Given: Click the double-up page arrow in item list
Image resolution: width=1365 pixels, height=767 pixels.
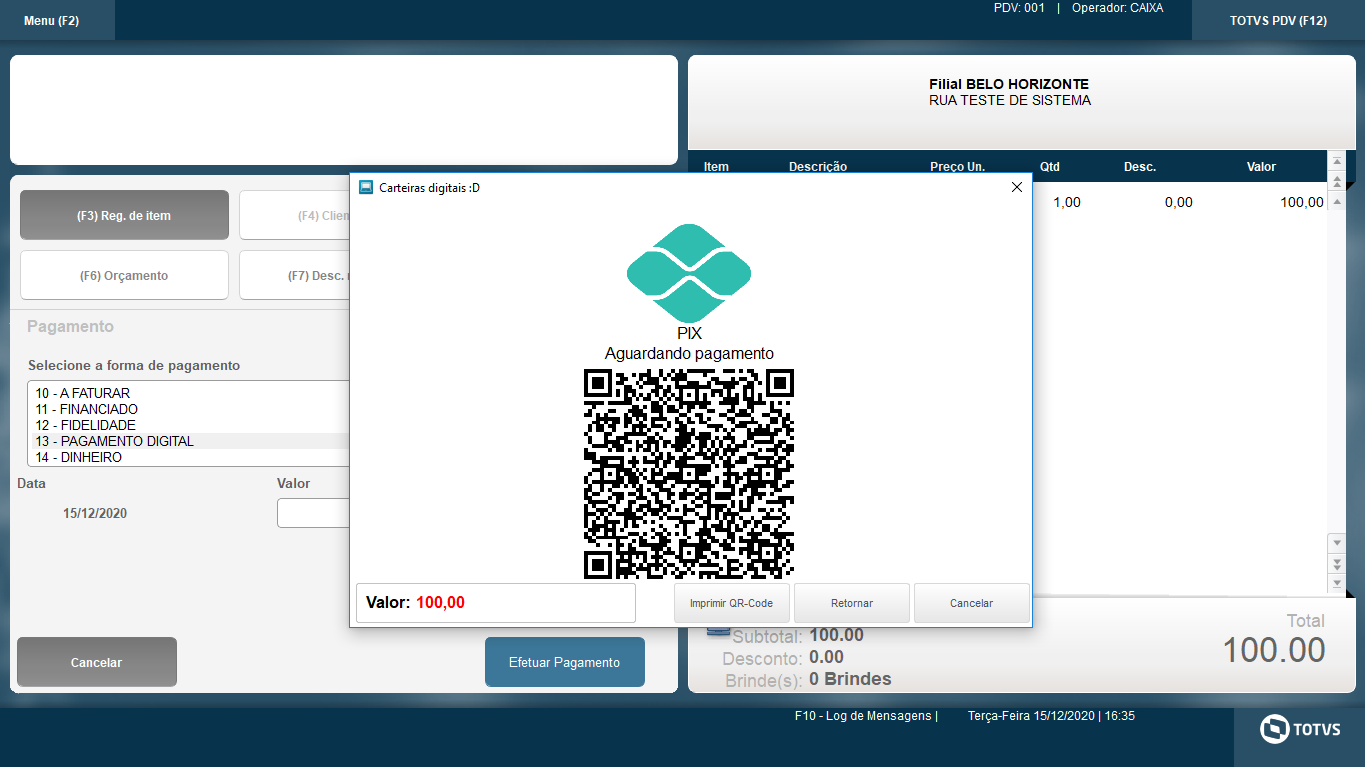Looking at the screenshot, I should [1336, 181].
